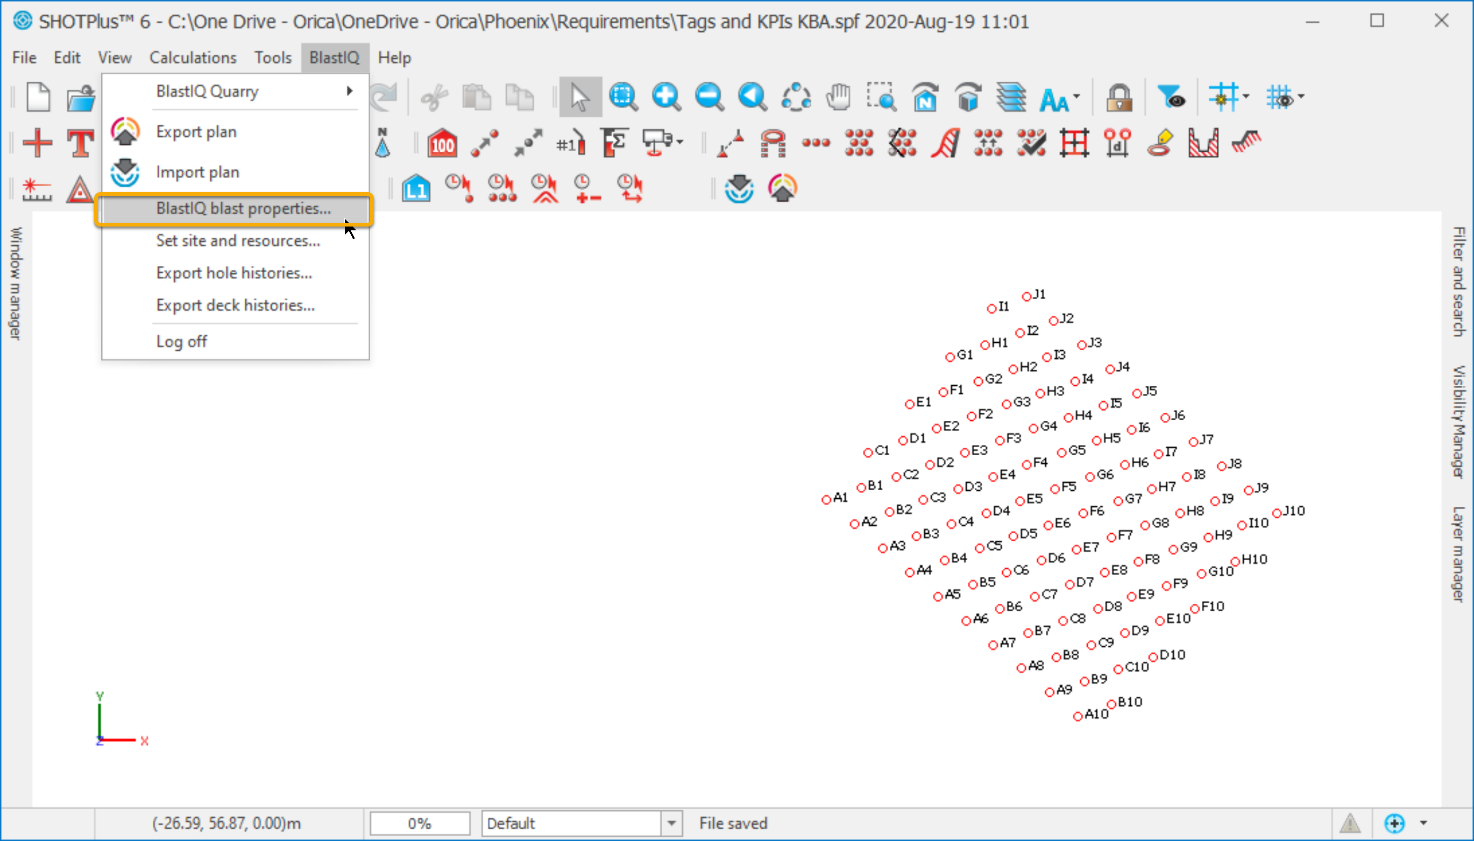Open the Visibility Manager side panel
Image resolution: width=1474 pixels, height=841 pixels.
1458,421
